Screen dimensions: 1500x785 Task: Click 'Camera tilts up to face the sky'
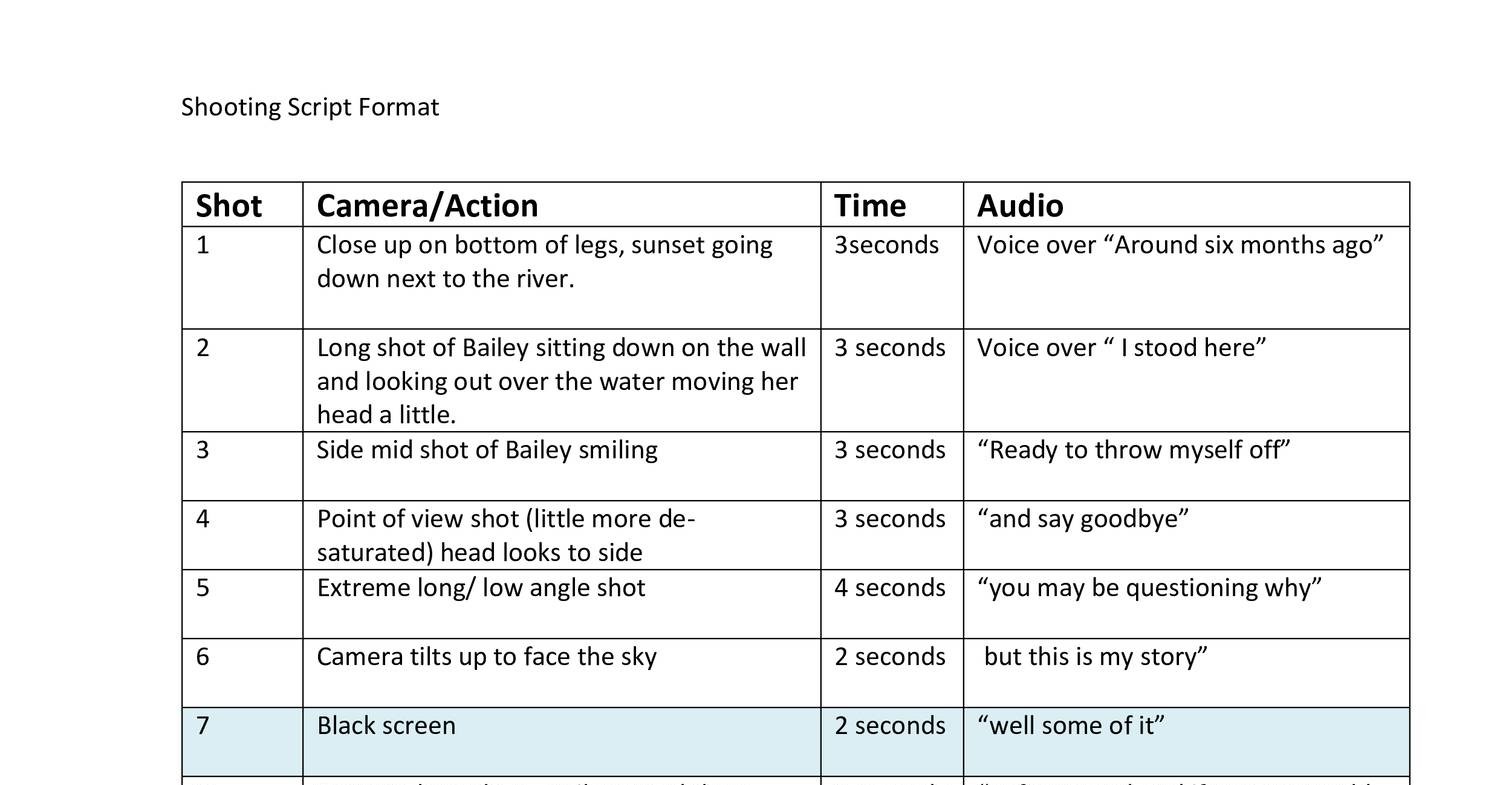coord(487,656)
